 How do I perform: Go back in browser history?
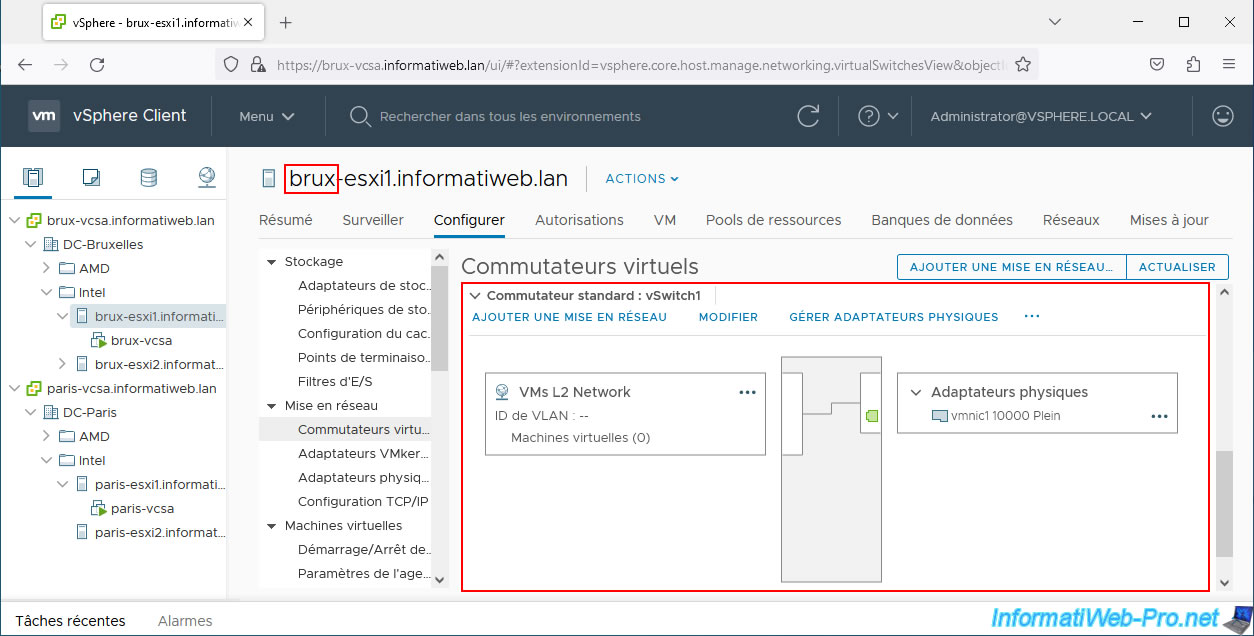point(25,64)
